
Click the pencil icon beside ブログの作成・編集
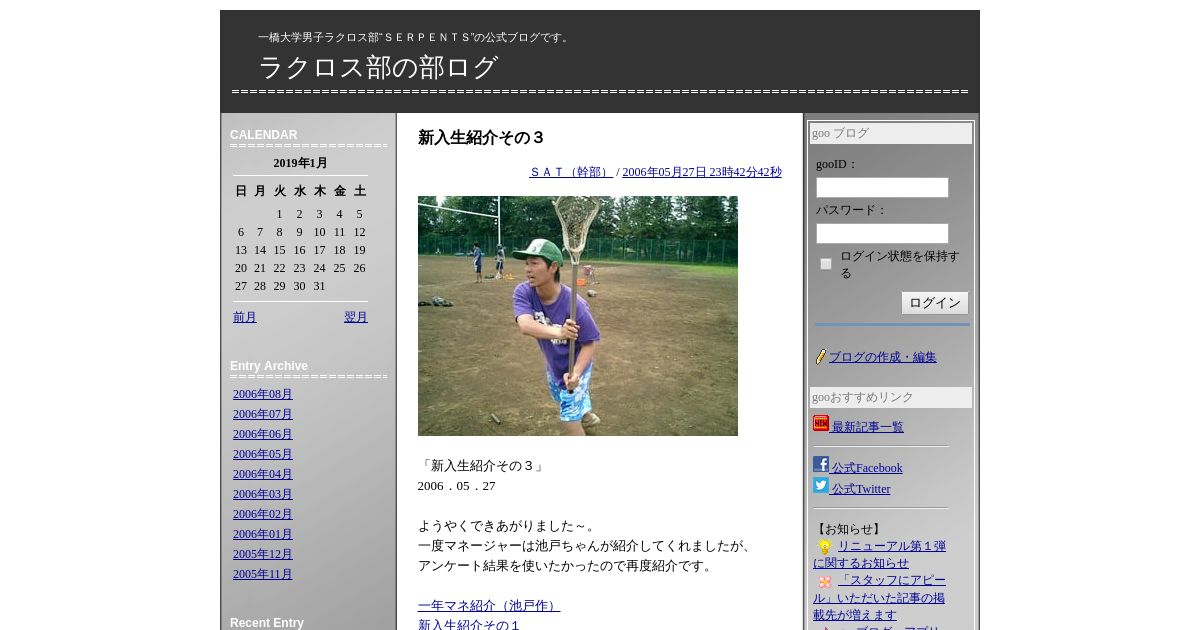821,357
